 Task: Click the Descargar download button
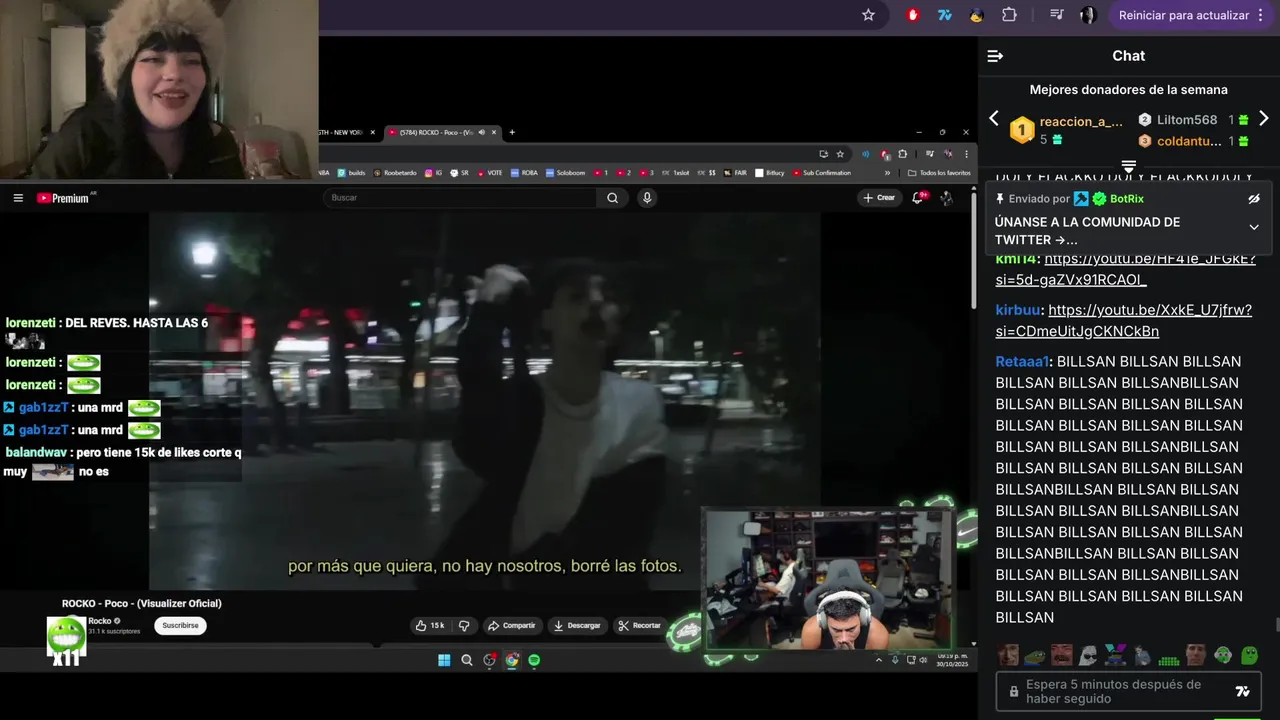(577, 626)
